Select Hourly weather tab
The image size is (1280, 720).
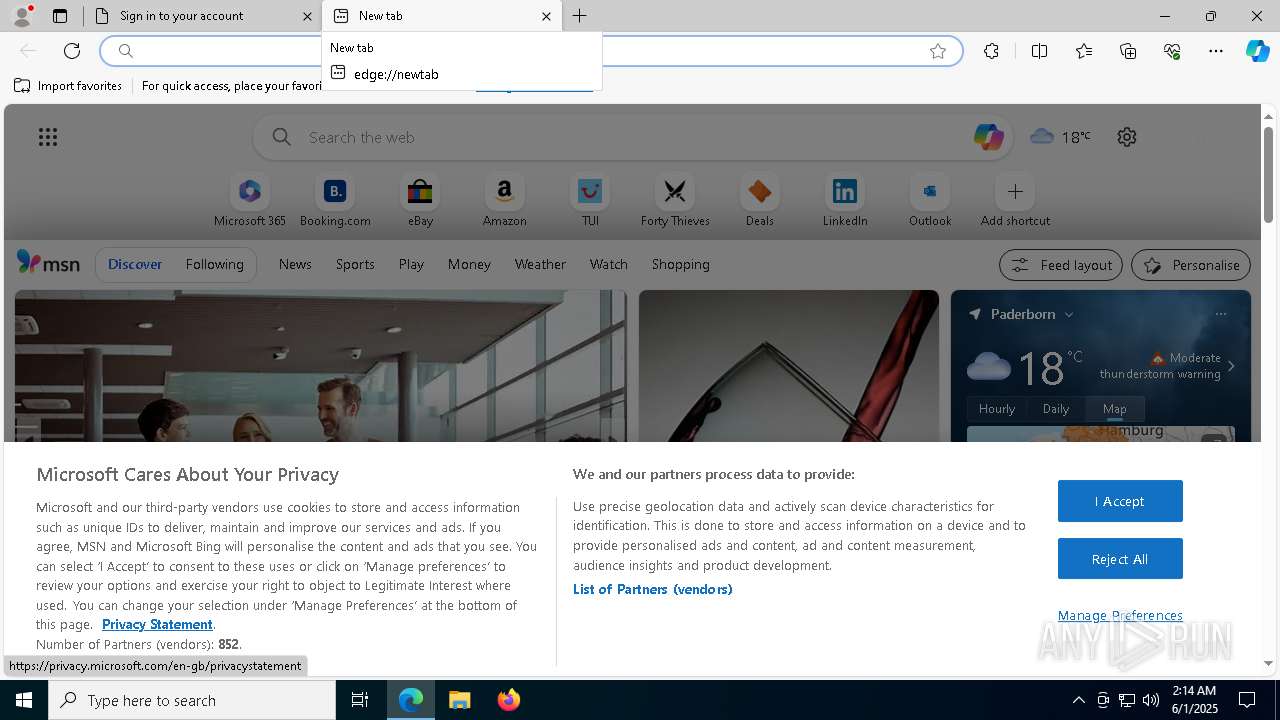point(997,409)
